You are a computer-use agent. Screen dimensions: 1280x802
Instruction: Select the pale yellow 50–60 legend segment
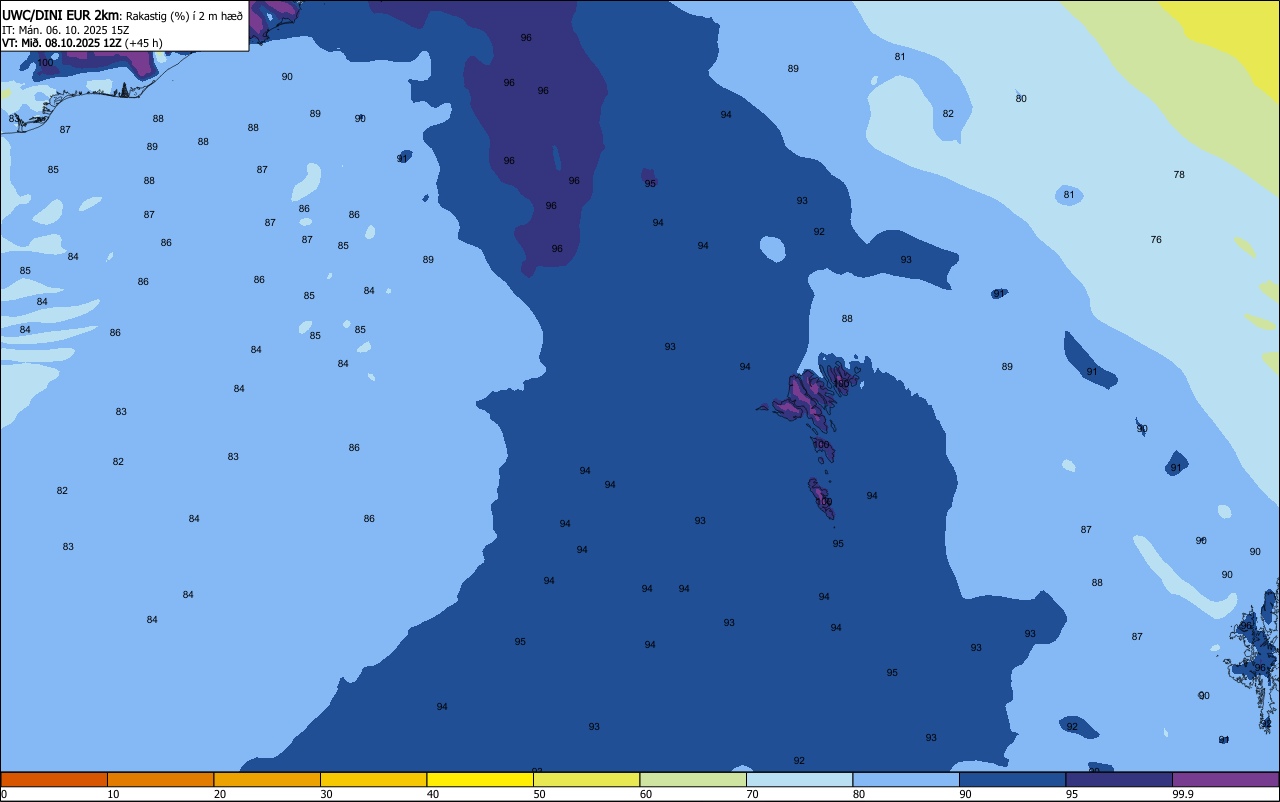click(x=586, y=779)
